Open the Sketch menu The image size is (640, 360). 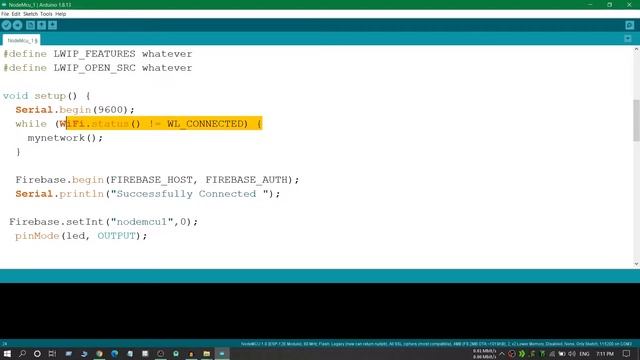(30, 14)
